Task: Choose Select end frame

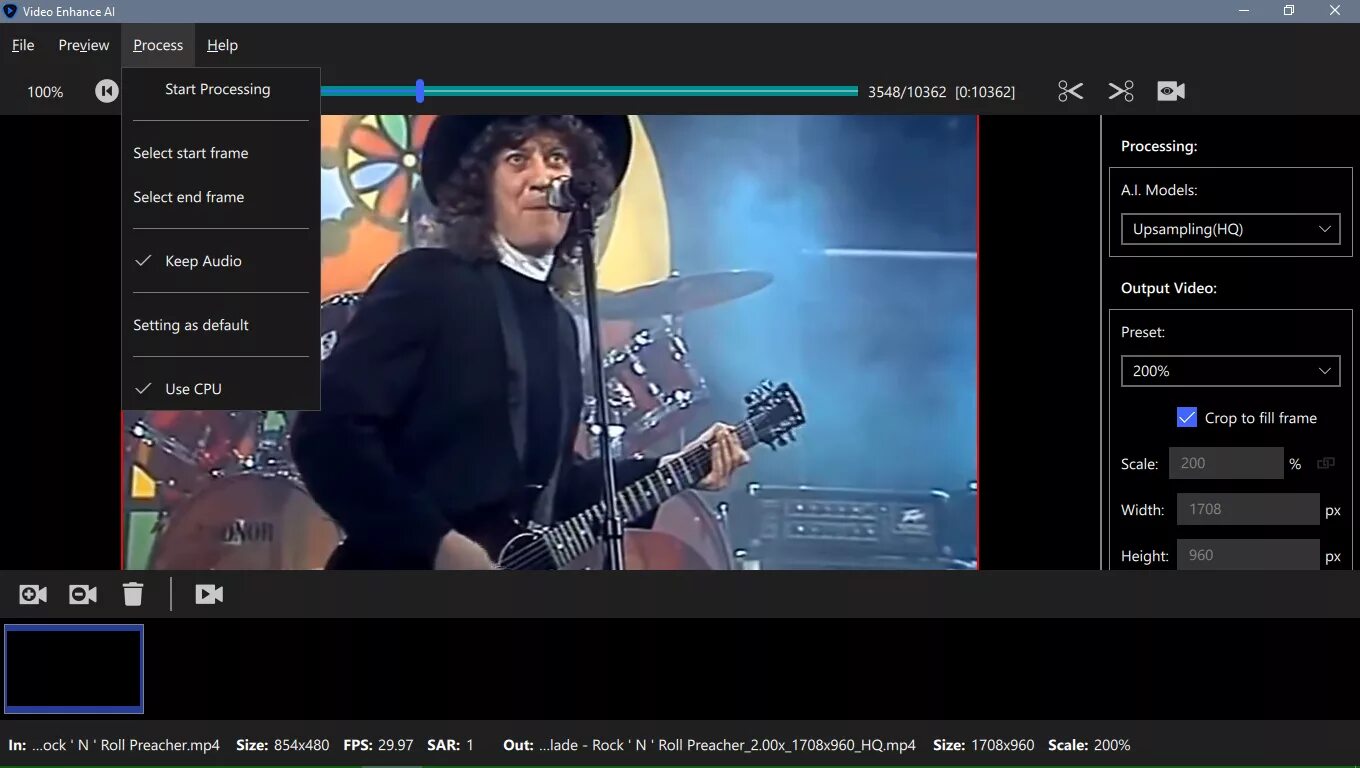Action: [221, 197]
